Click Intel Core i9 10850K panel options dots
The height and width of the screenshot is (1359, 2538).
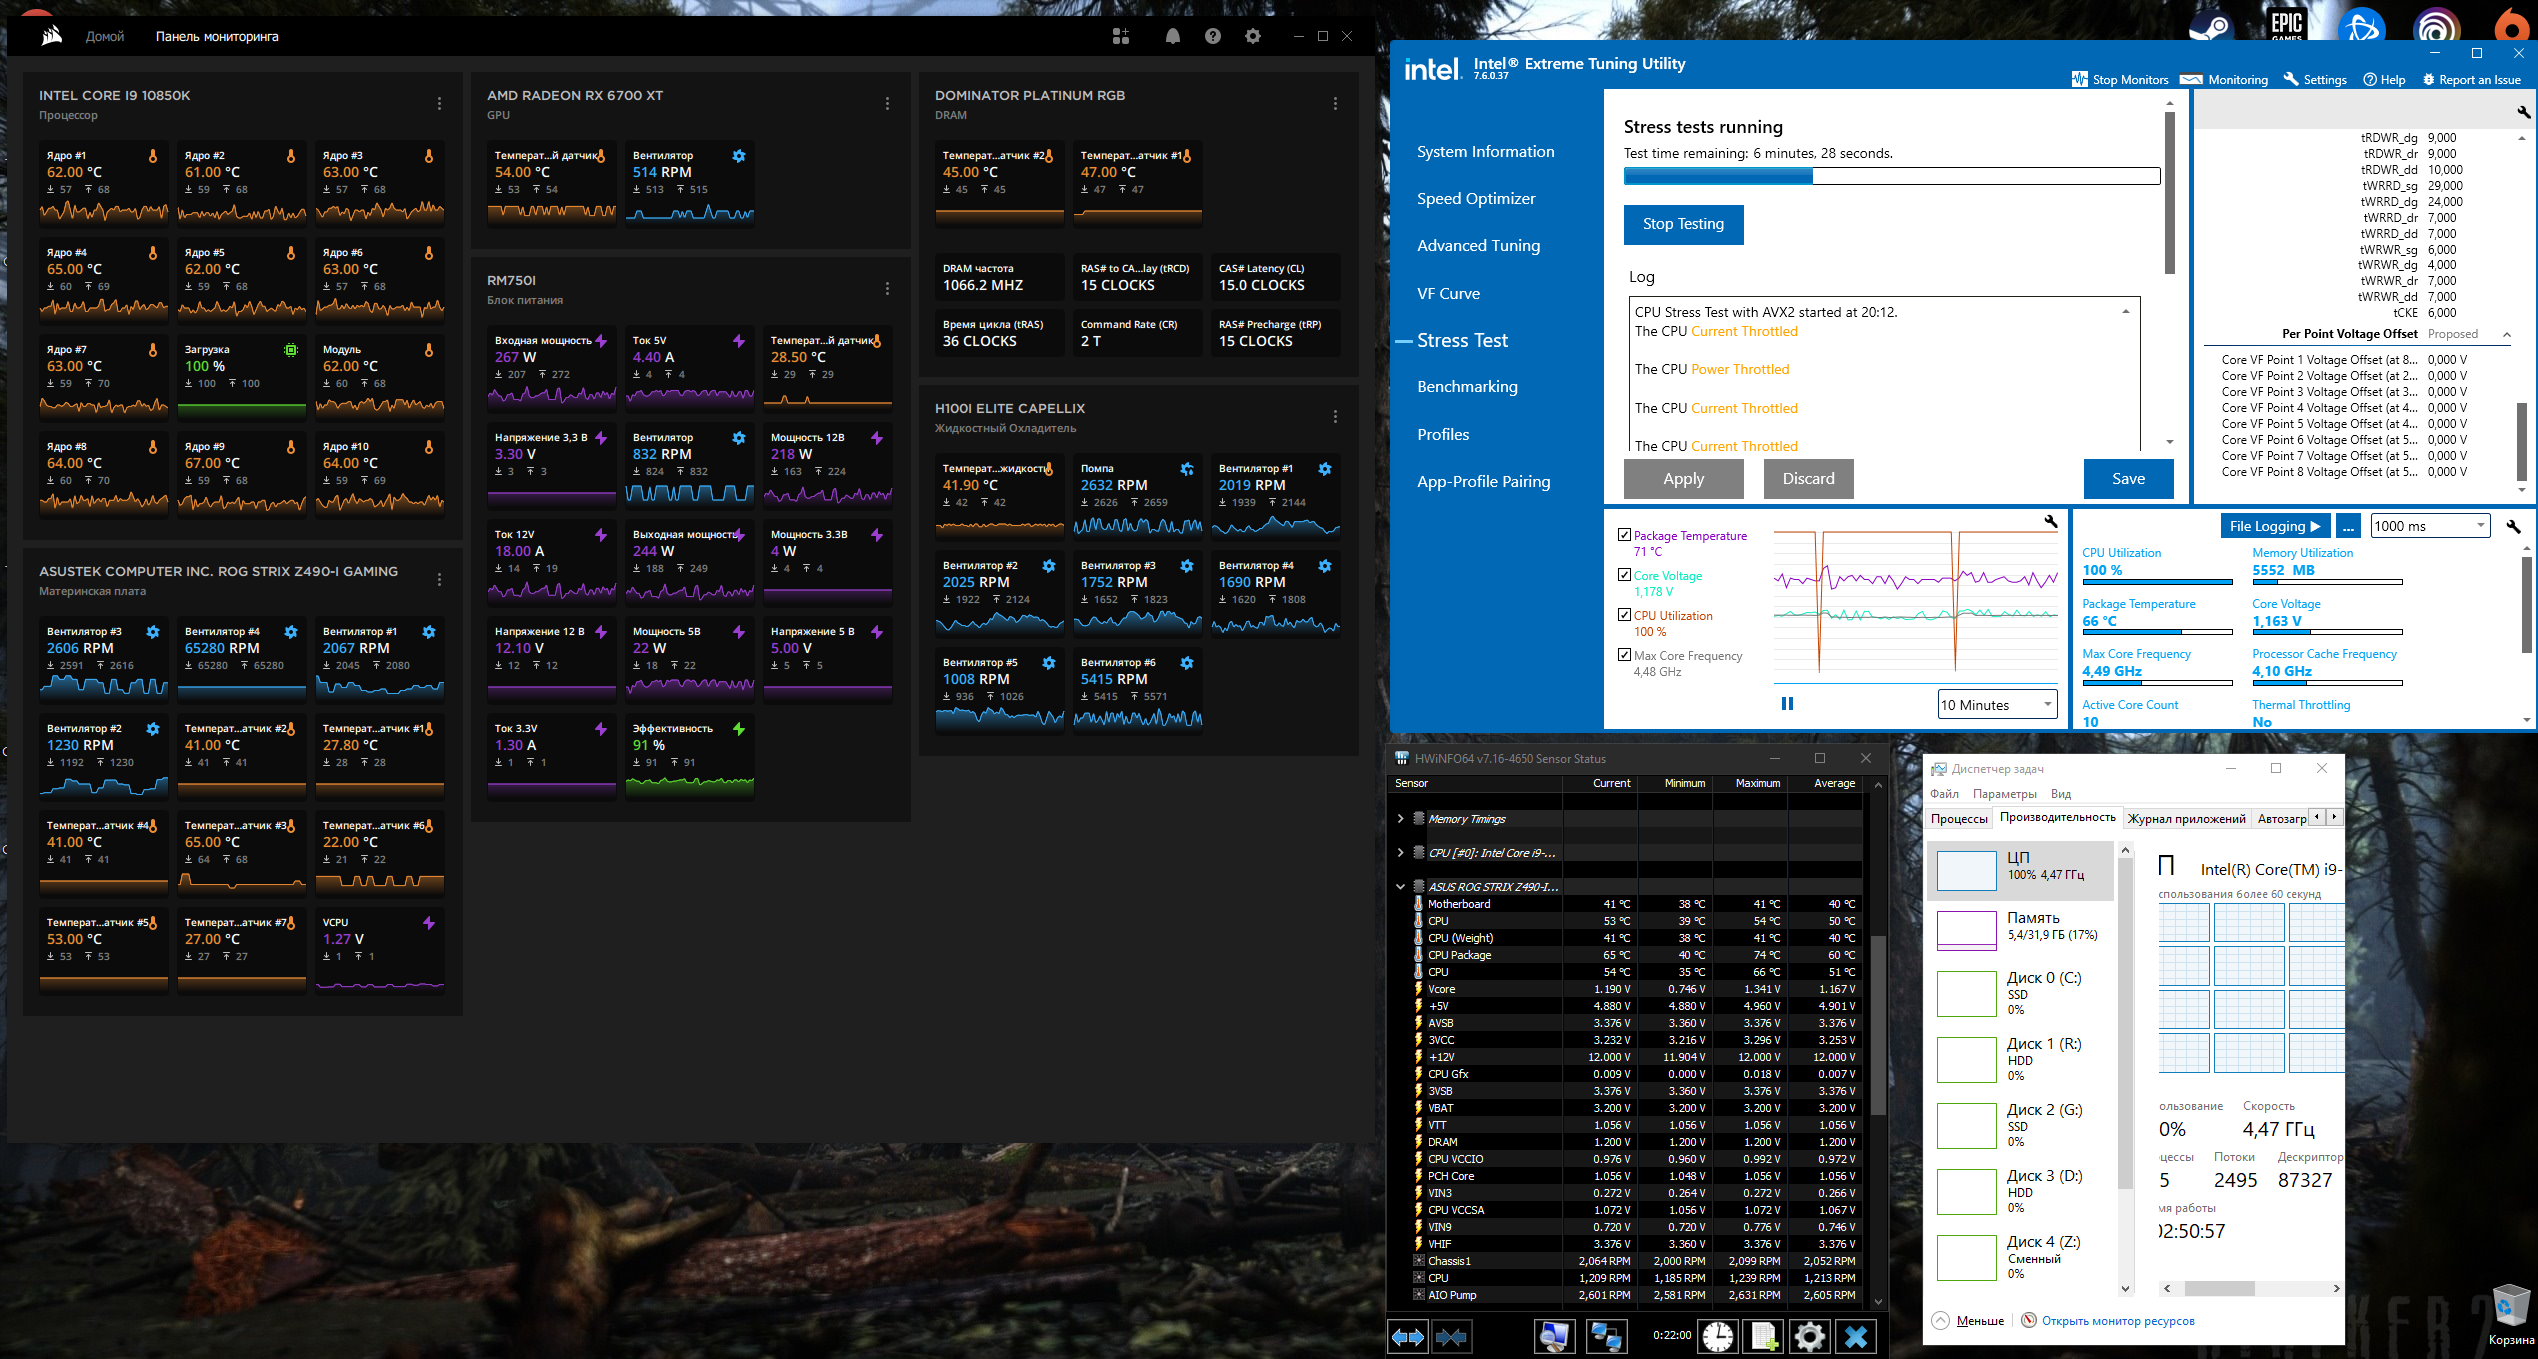[439, 104]
